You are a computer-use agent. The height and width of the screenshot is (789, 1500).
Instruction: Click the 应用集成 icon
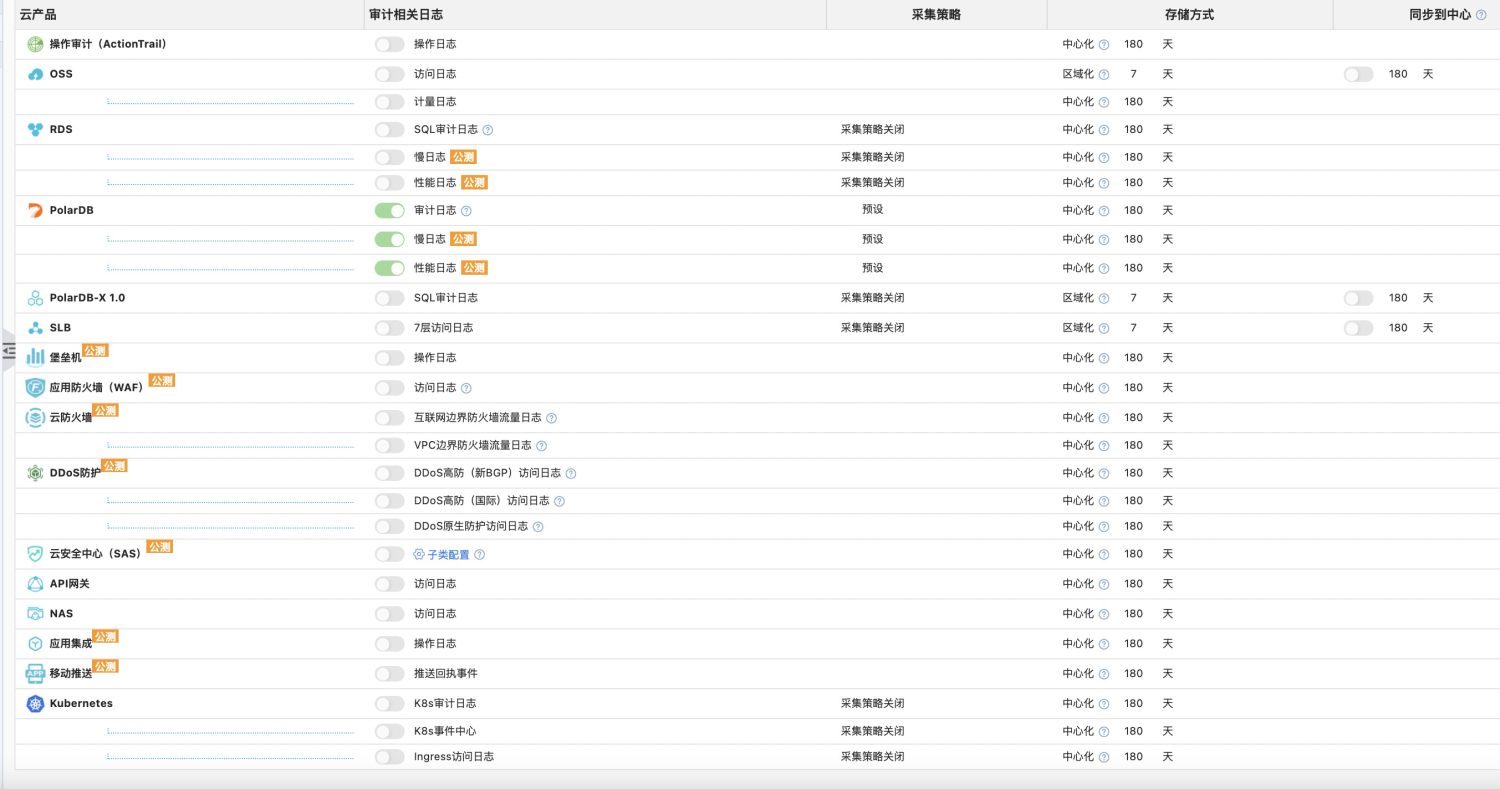[36, 644]
